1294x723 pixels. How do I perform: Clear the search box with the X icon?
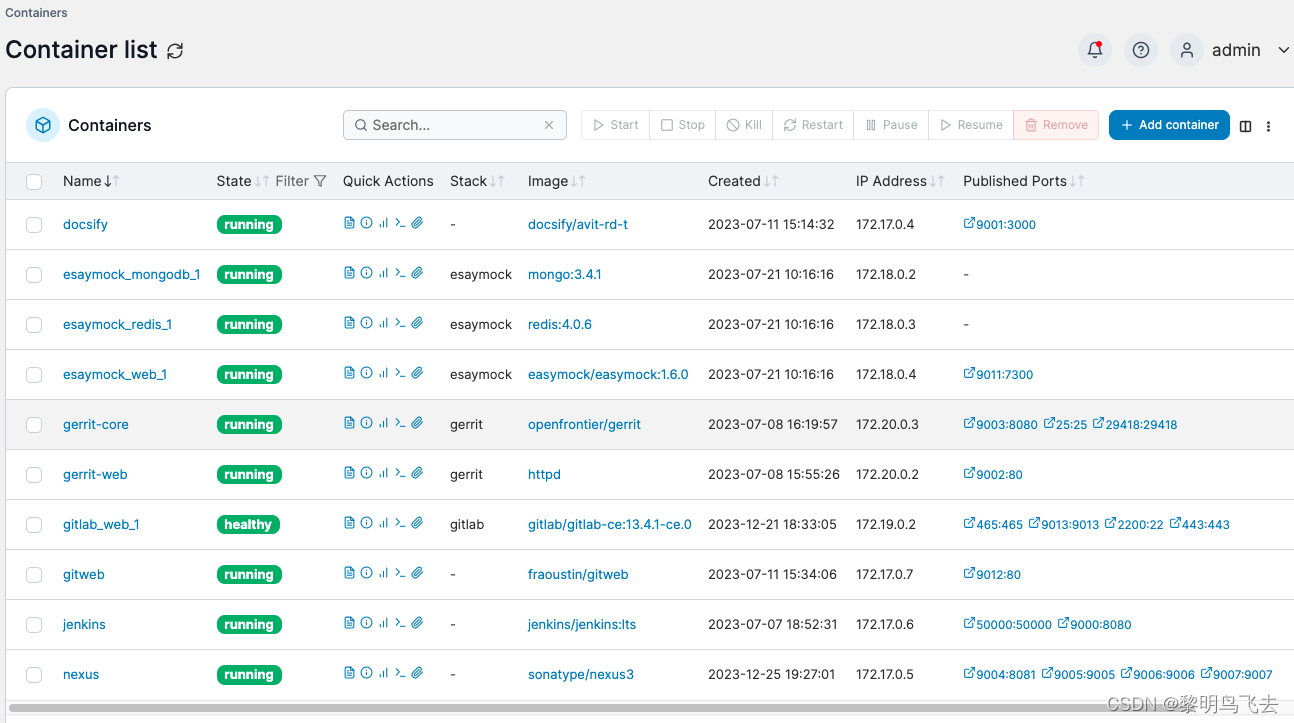(x=549, y=125)
